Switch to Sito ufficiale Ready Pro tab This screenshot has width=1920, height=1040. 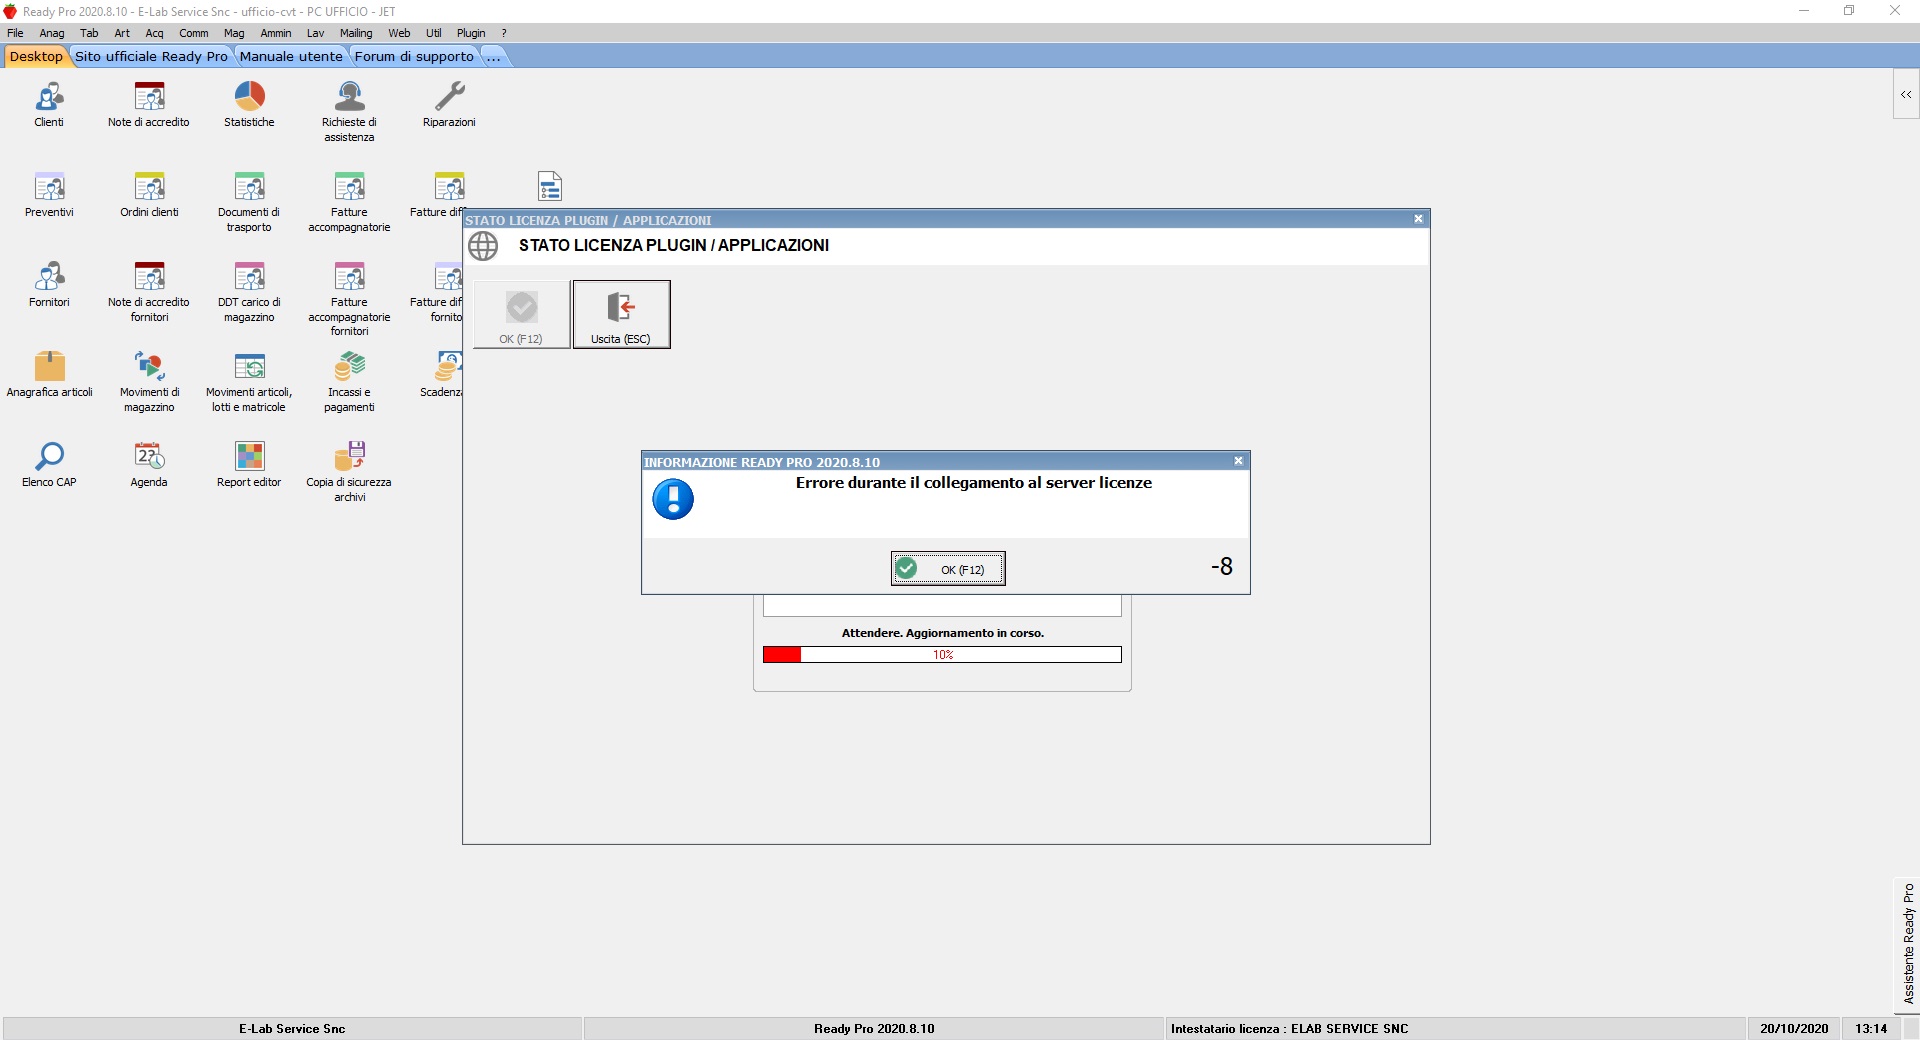click(151, 56)
